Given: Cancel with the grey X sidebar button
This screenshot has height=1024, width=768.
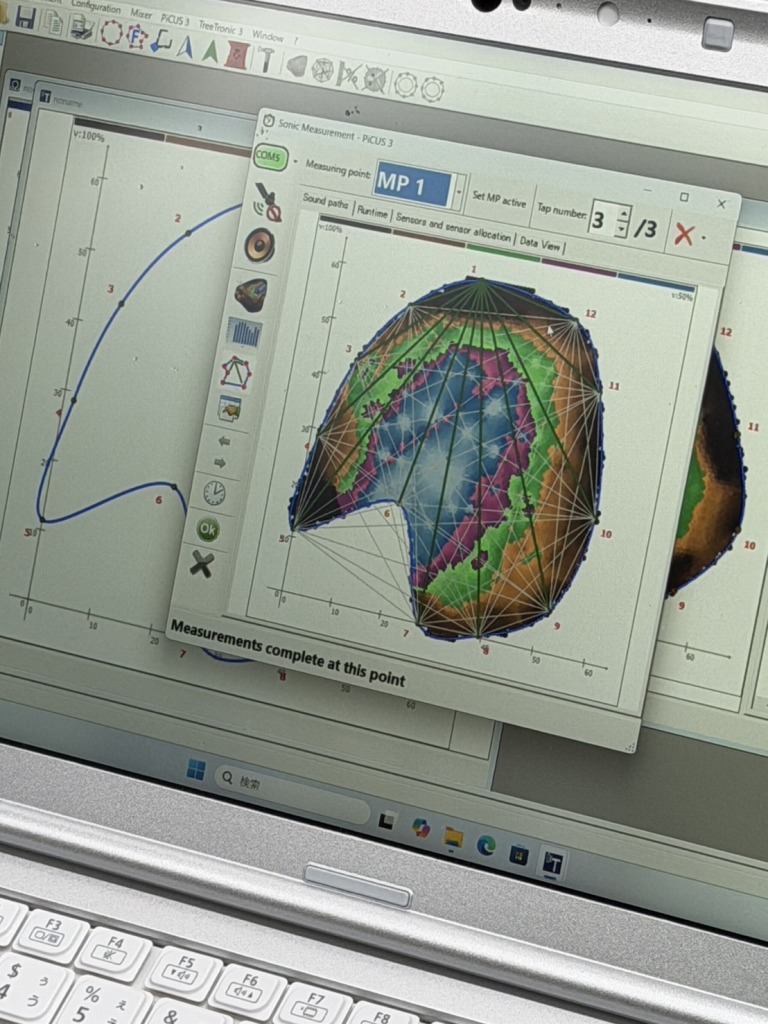Looking at the screenshot, I should [x=202, y=563].
